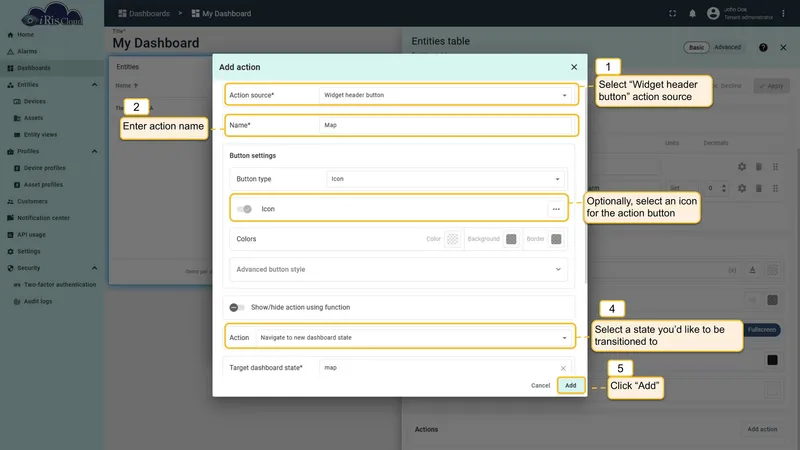Open Asset profiles in the sidebar
Screen dimensions: 800x450
(x=52, y=185)
